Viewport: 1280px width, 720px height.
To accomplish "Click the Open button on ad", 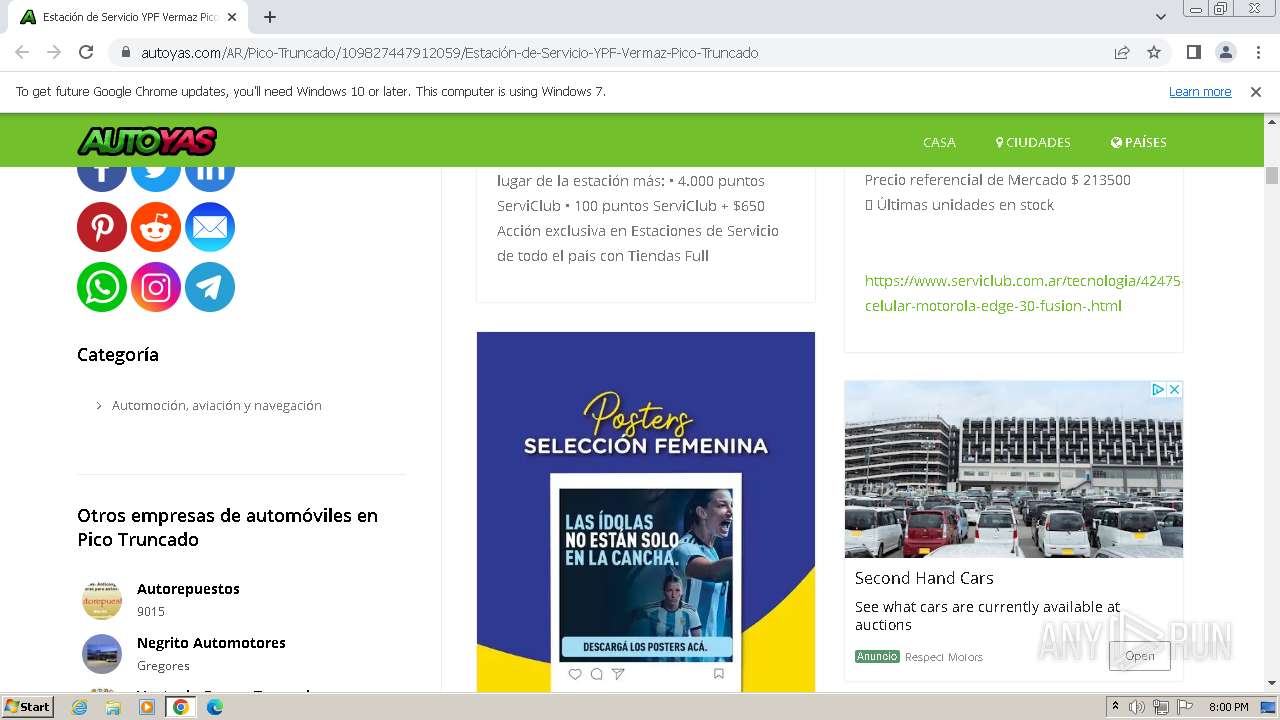I will click(1140, 656).
